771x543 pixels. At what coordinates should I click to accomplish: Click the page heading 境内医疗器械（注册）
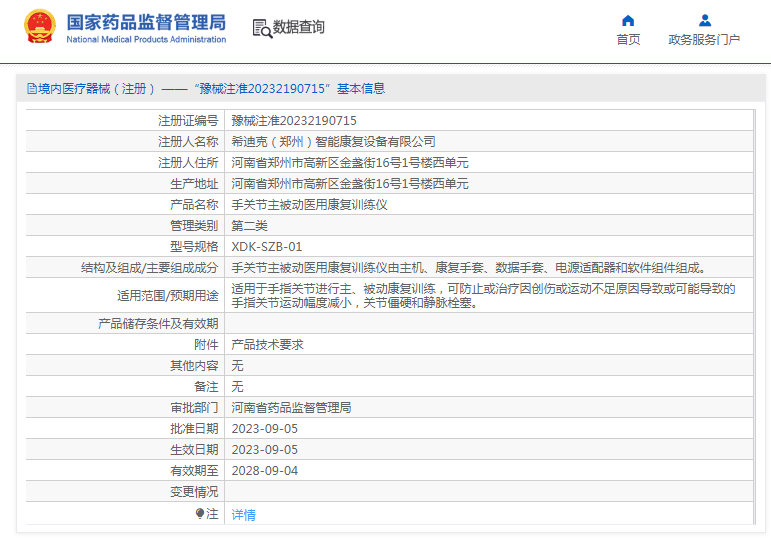[96, 89]
